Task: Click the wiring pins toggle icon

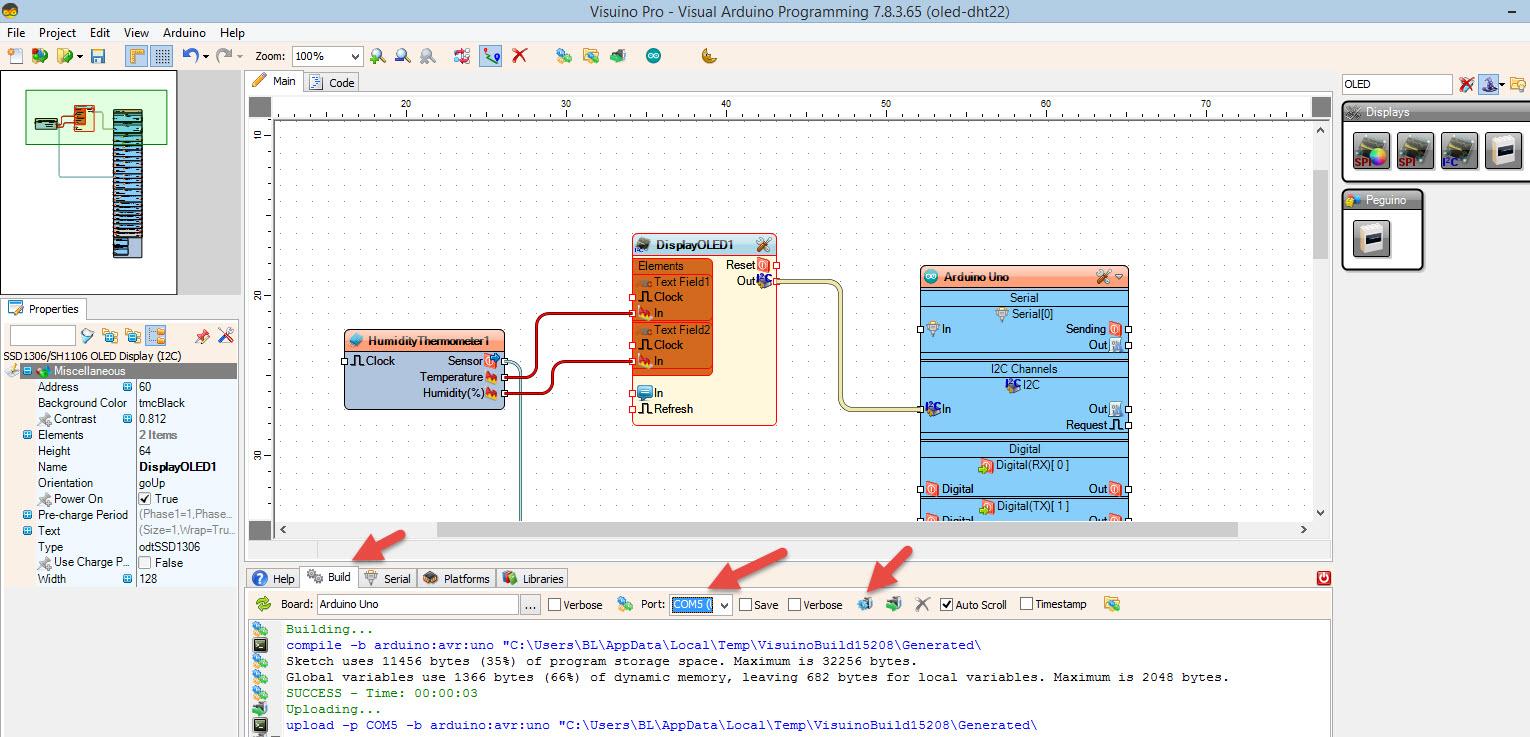Action: point(490,56)
